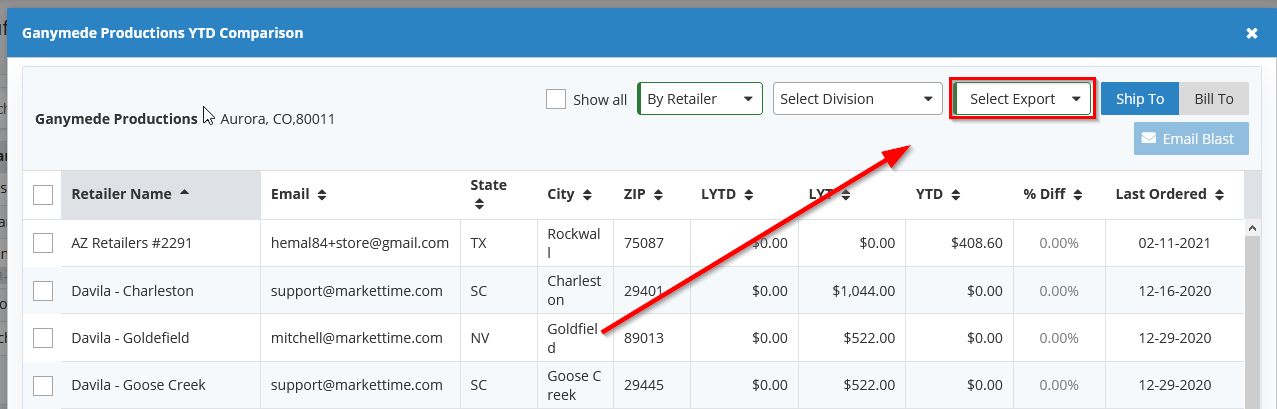
Task: Sort by Retailer Name column
Action: (x=160, y=194)
